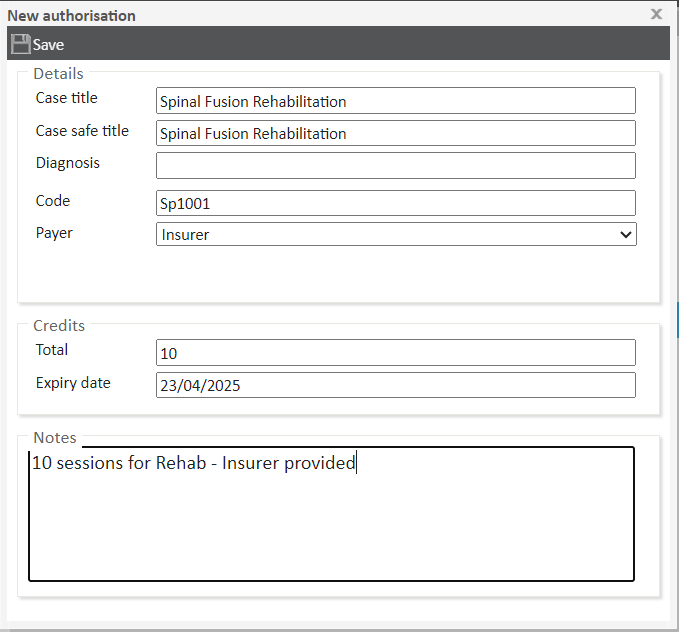Select the empty Diagnosis field
This screenshot has height=632, width=679.
(x=395, y=165)
